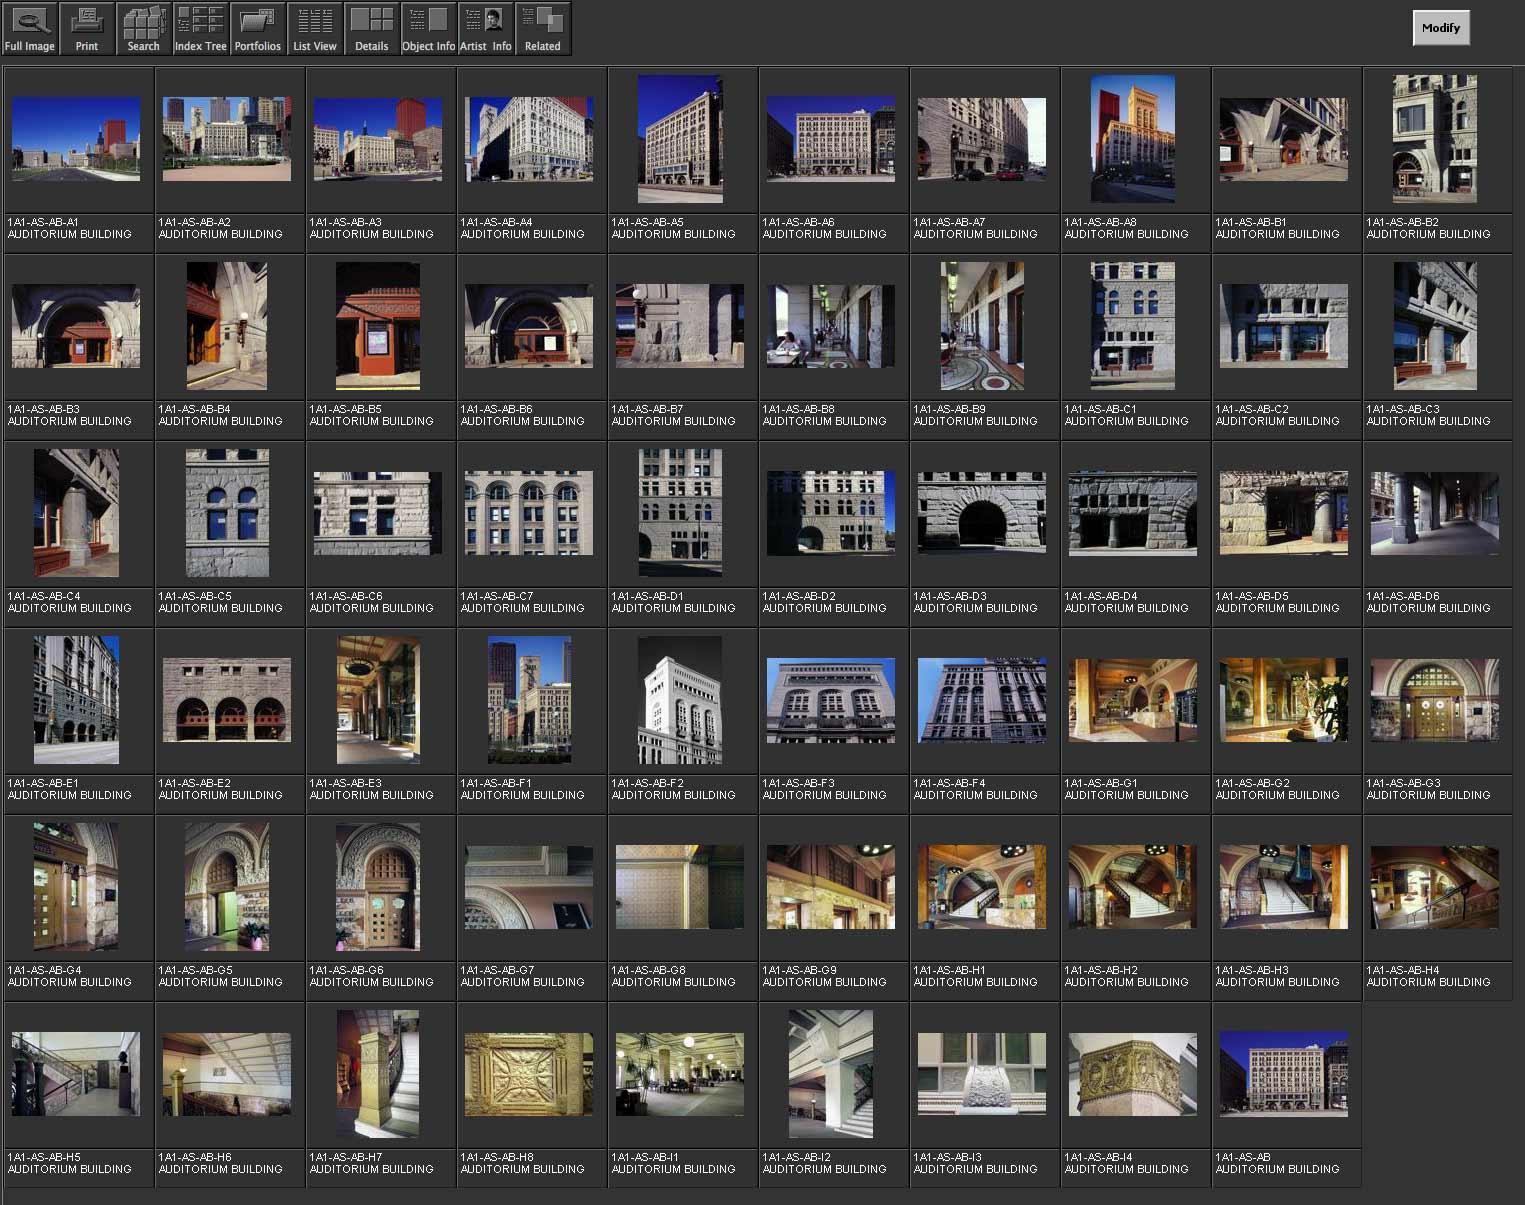Select thumbnail 1A1-AS-AB-A4

tap(529, 139)
